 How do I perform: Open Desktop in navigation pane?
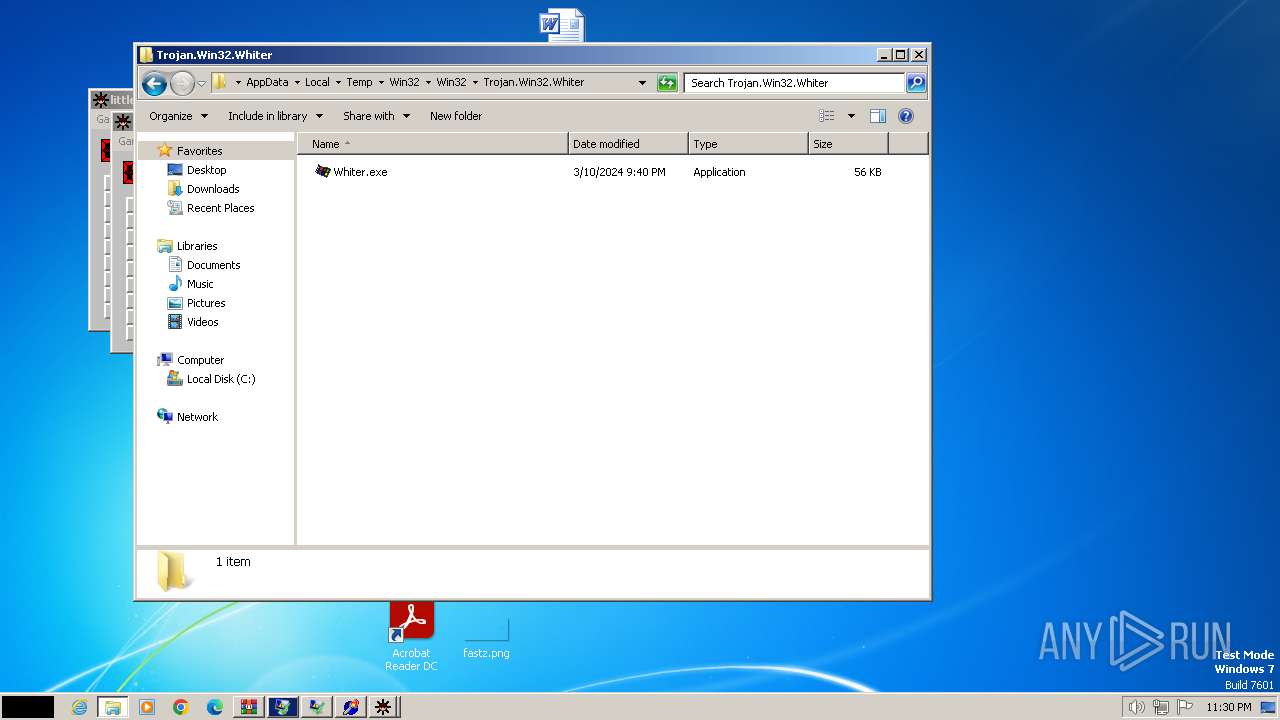[206, 170]
